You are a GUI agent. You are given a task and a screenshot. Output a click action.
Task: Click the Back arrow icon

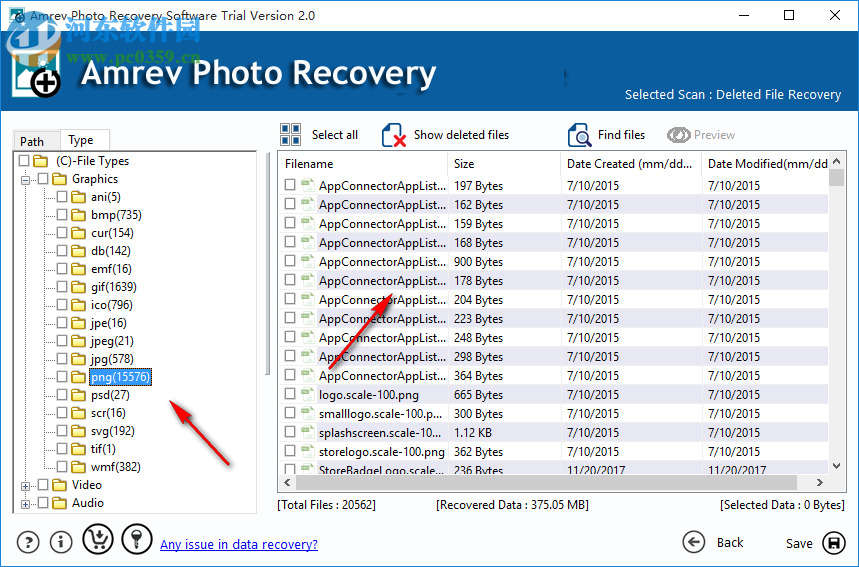tap(694, 542)
